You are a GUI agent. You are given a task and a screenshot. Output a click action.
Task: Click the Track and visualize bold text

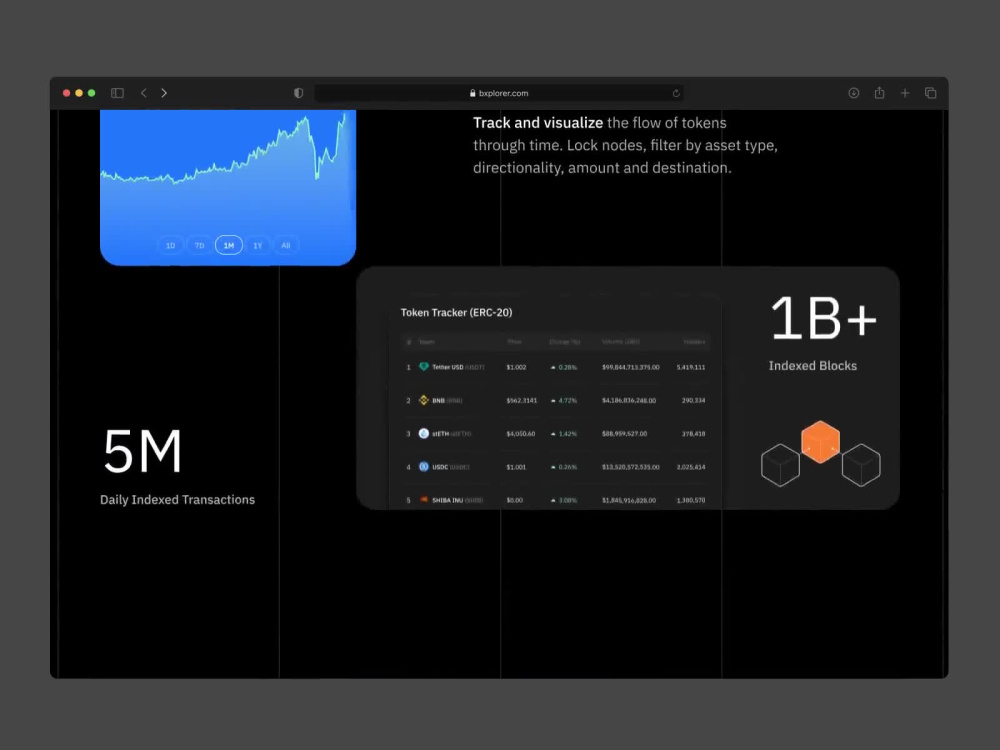point(538,122)
